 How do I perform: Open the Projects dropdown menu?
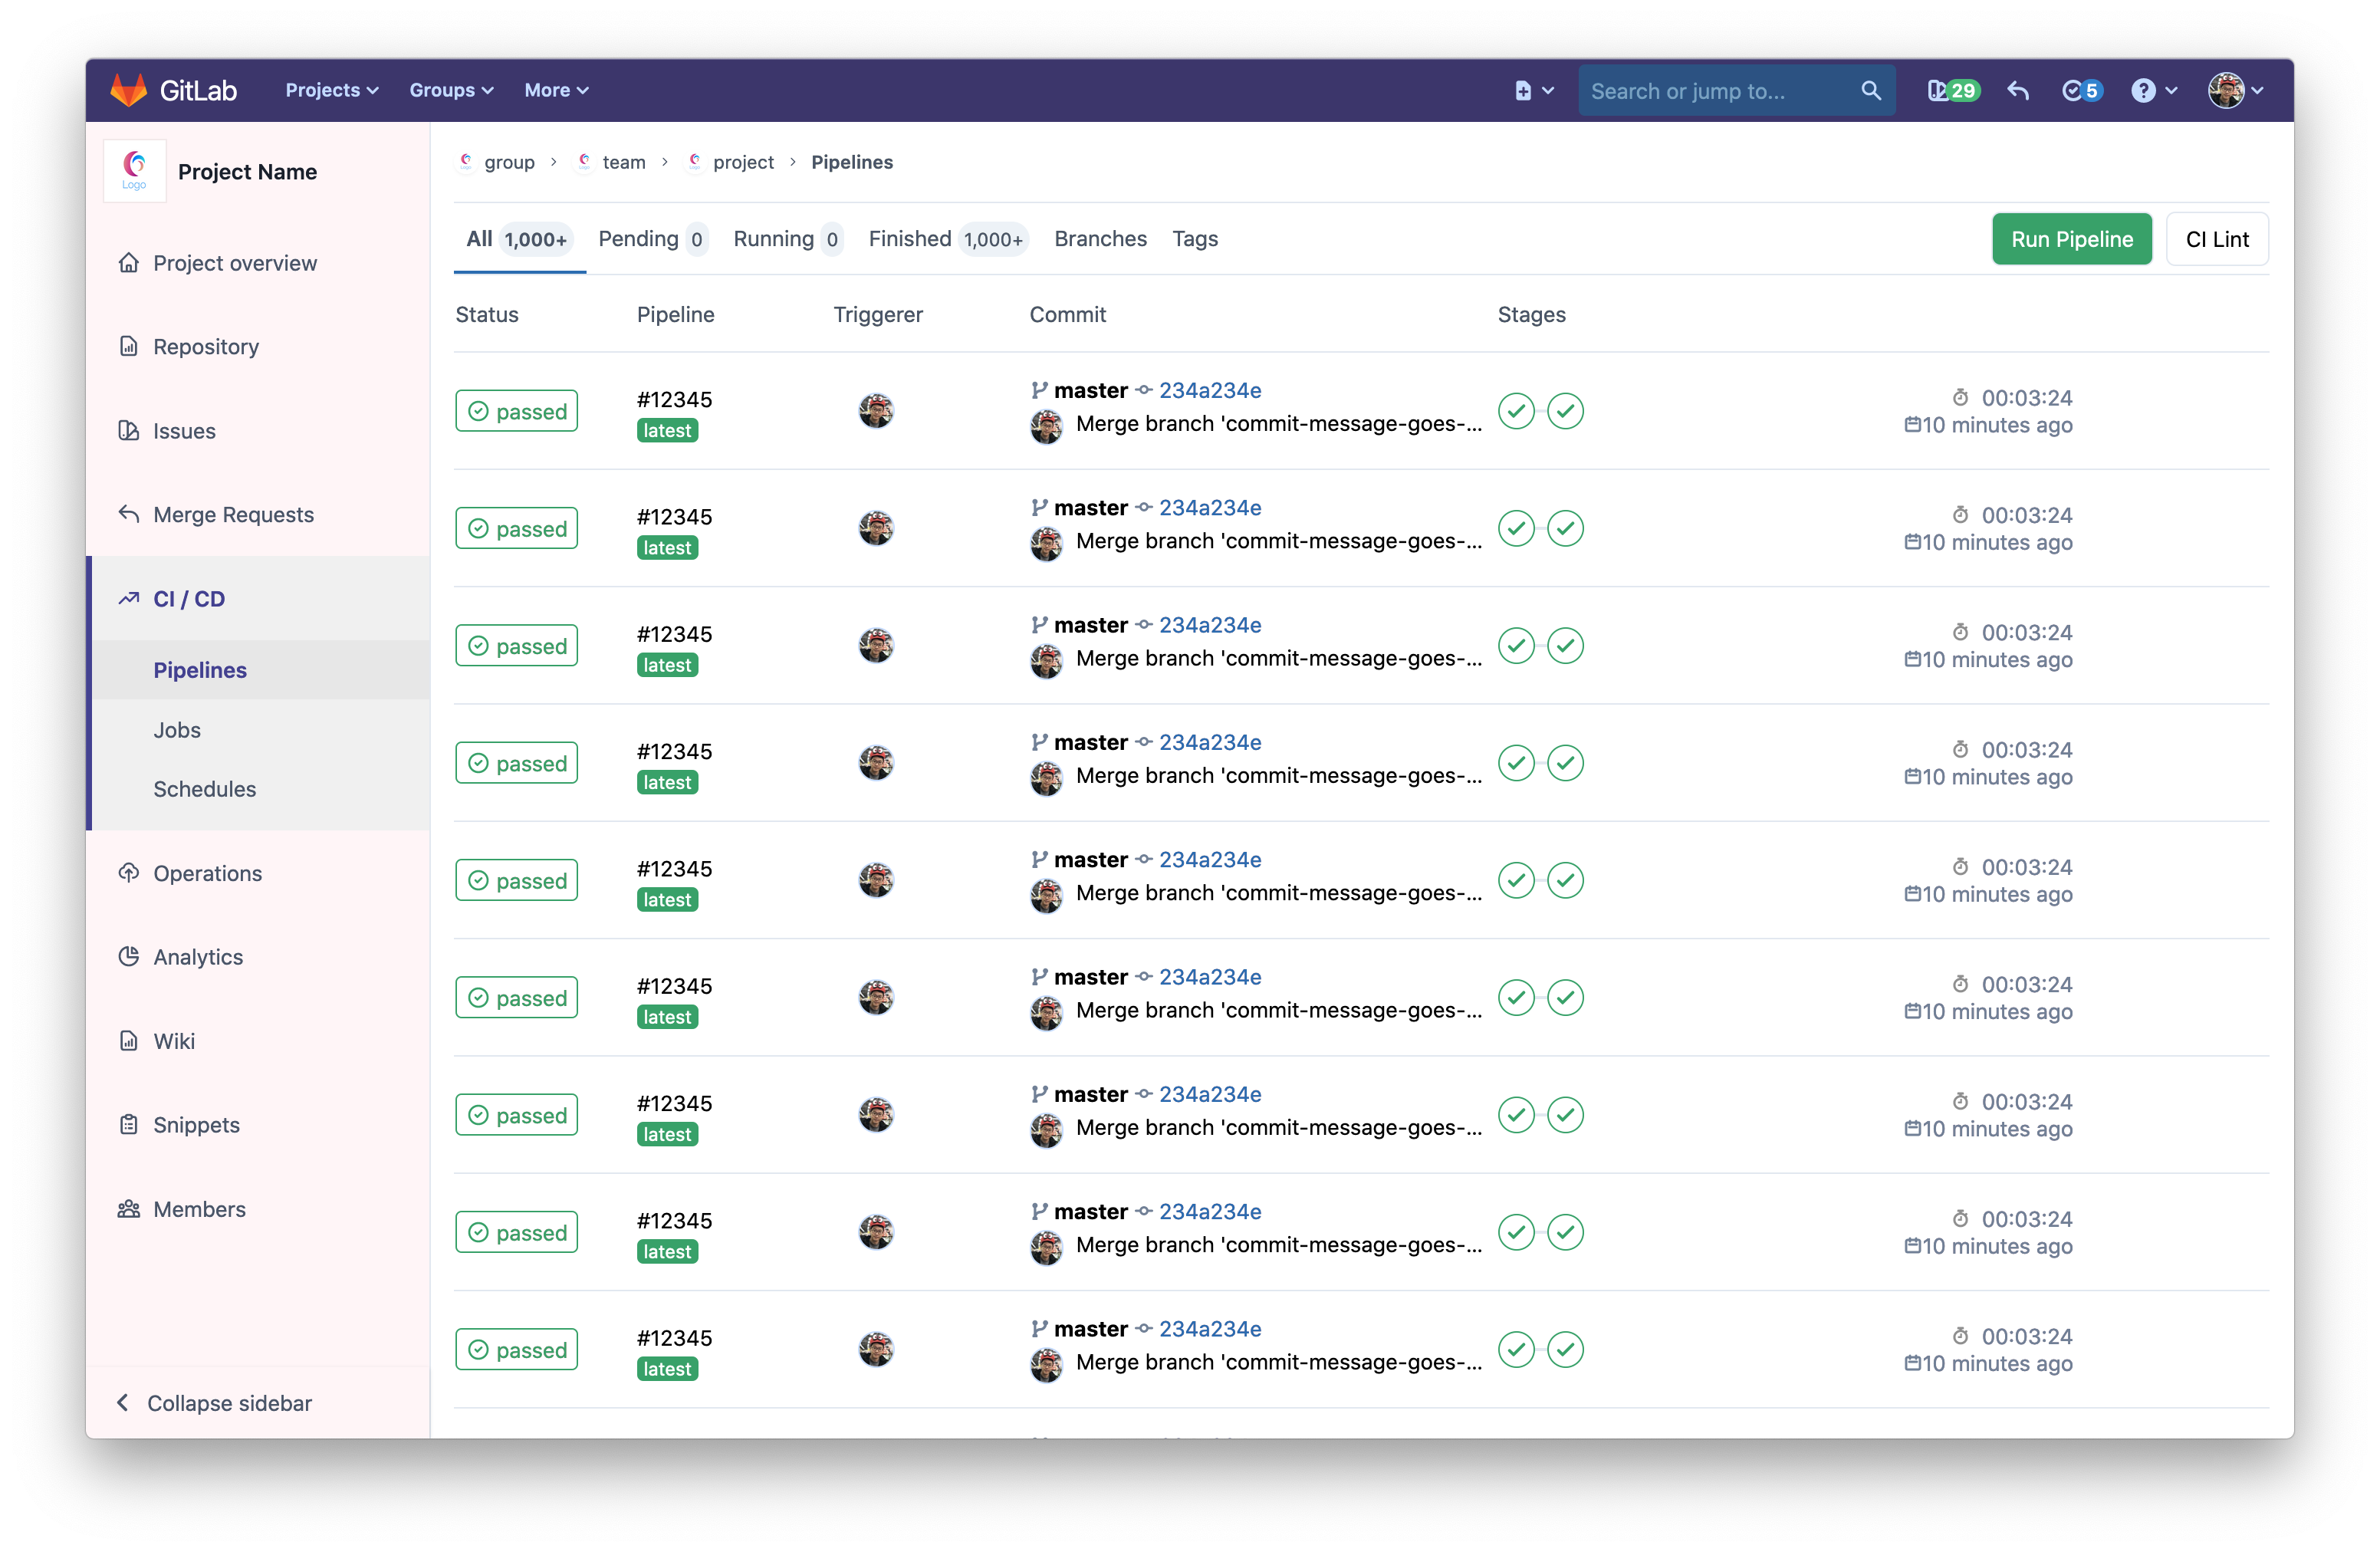[x=331, y=90]
